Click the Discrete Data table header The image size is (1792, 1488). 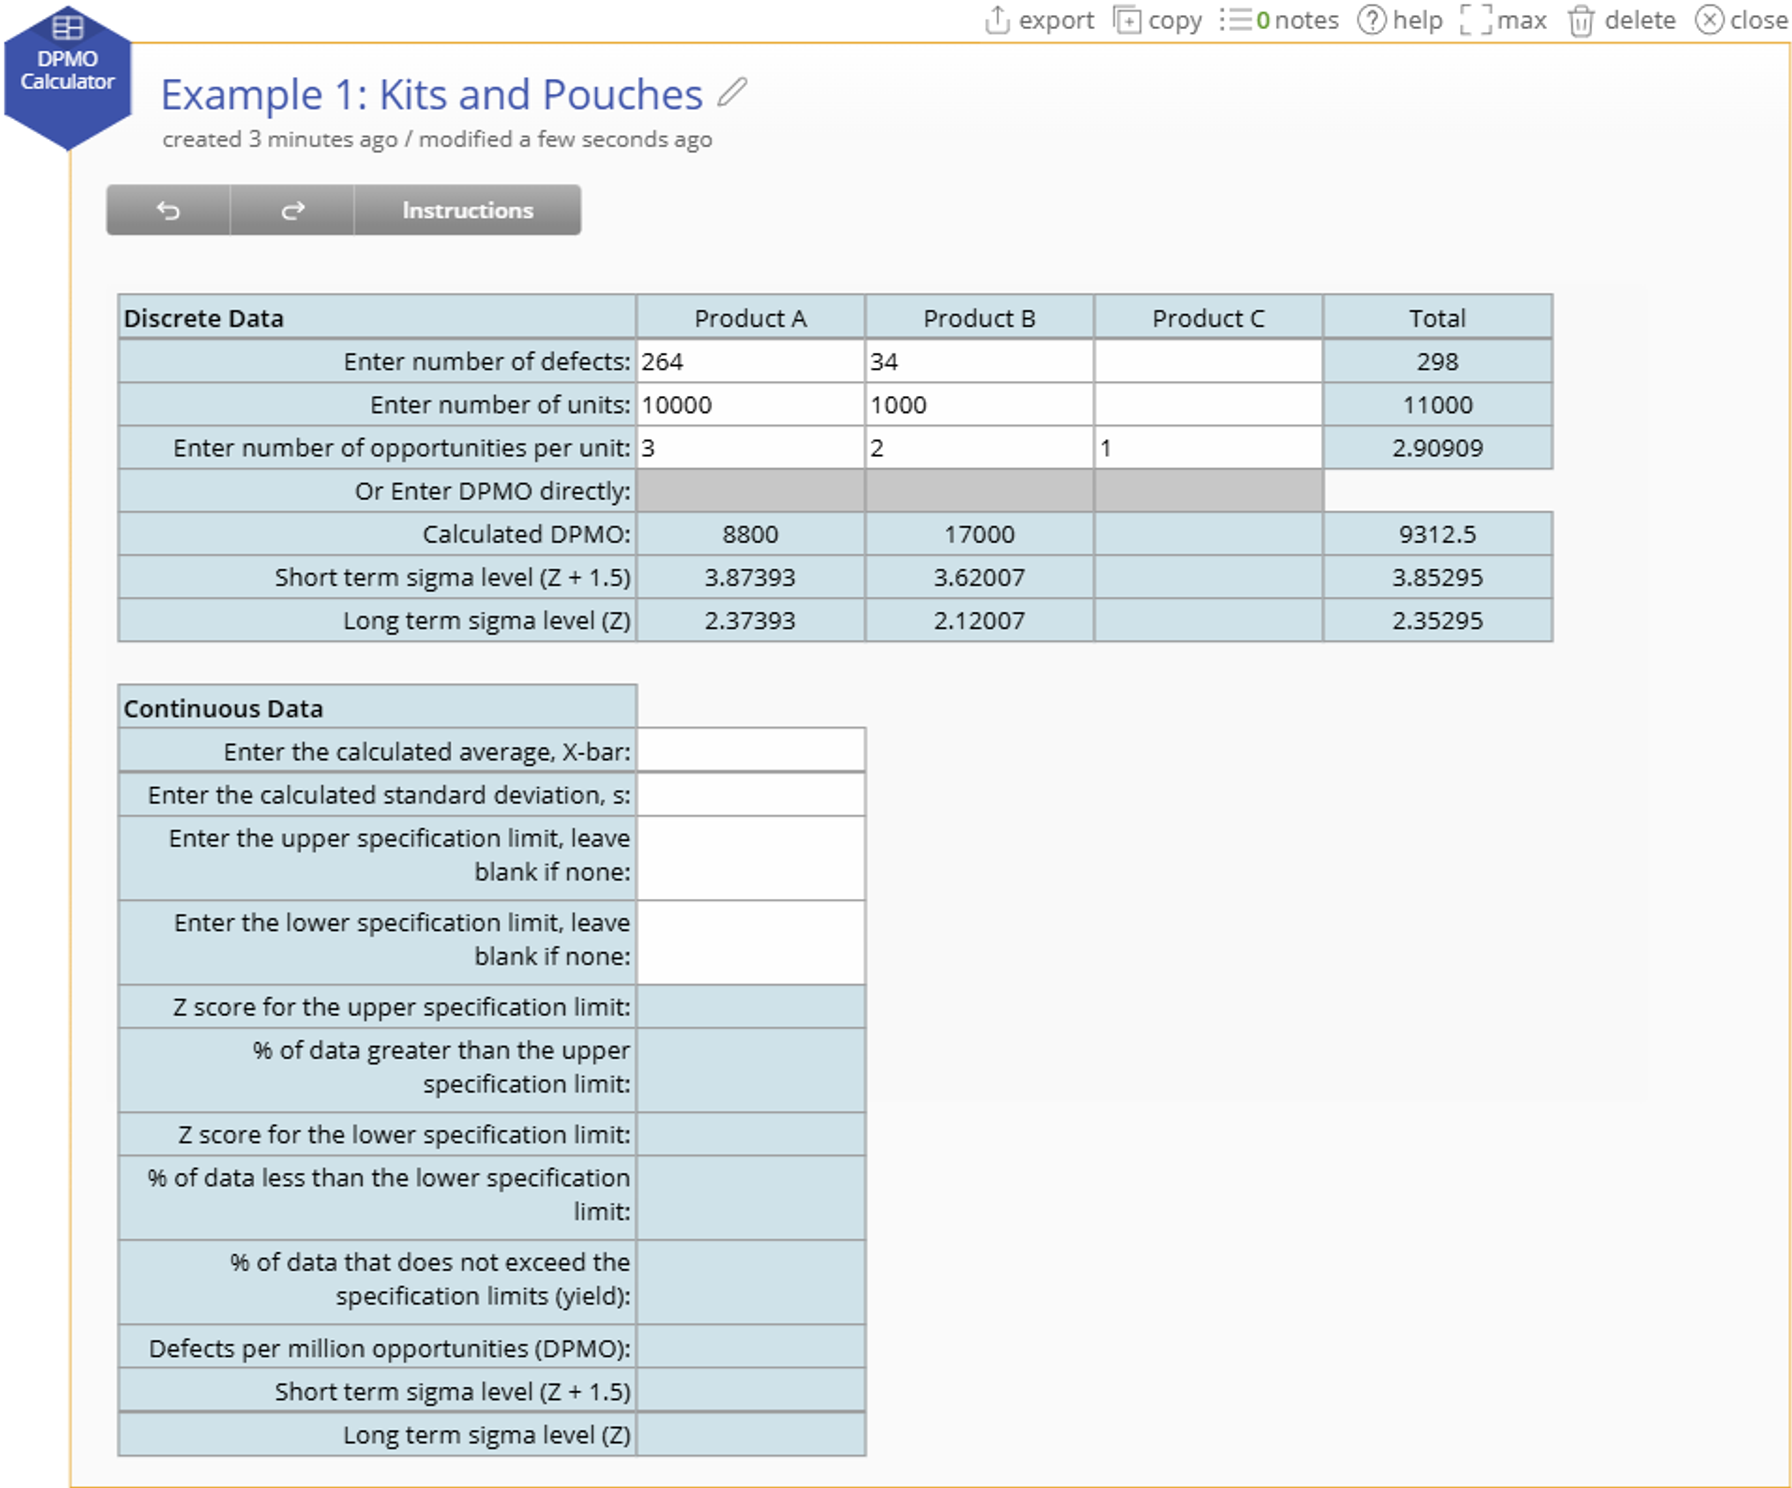pos(377,318)
